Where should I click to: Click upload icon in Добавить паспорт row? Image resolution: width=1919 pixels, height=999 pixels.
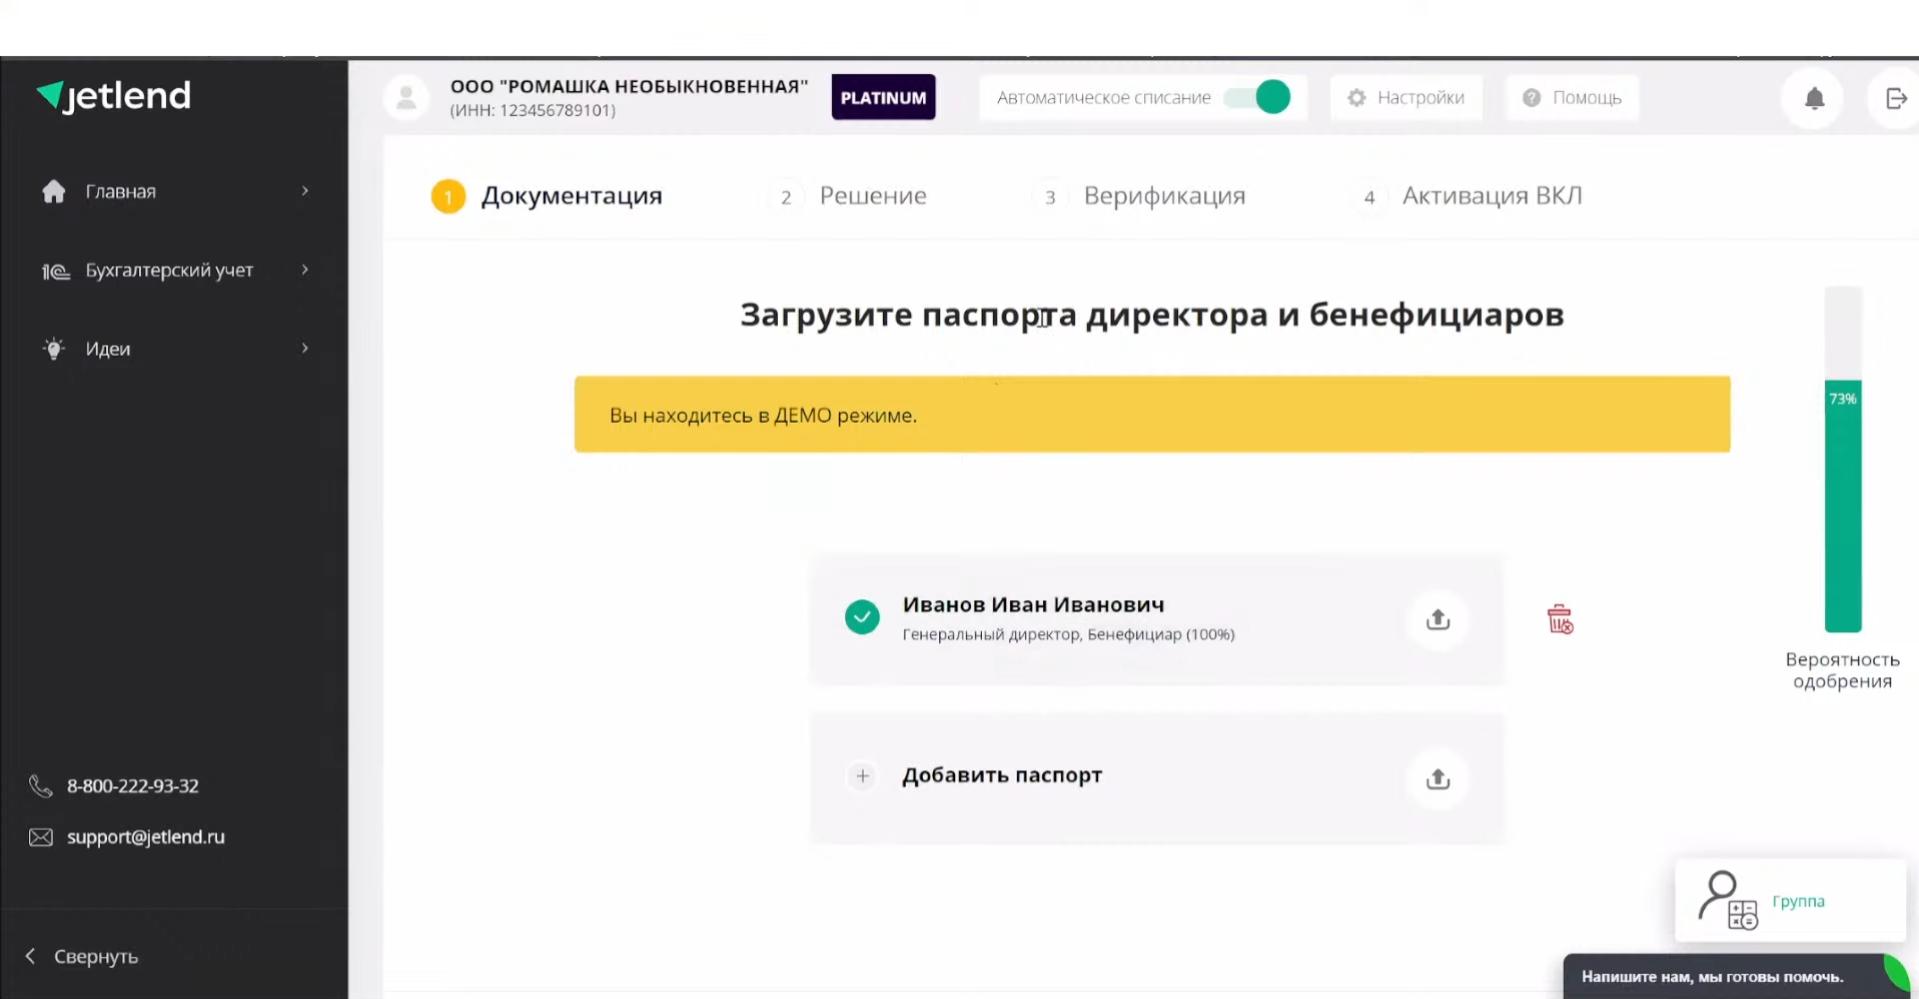(x=1438, y=779)
